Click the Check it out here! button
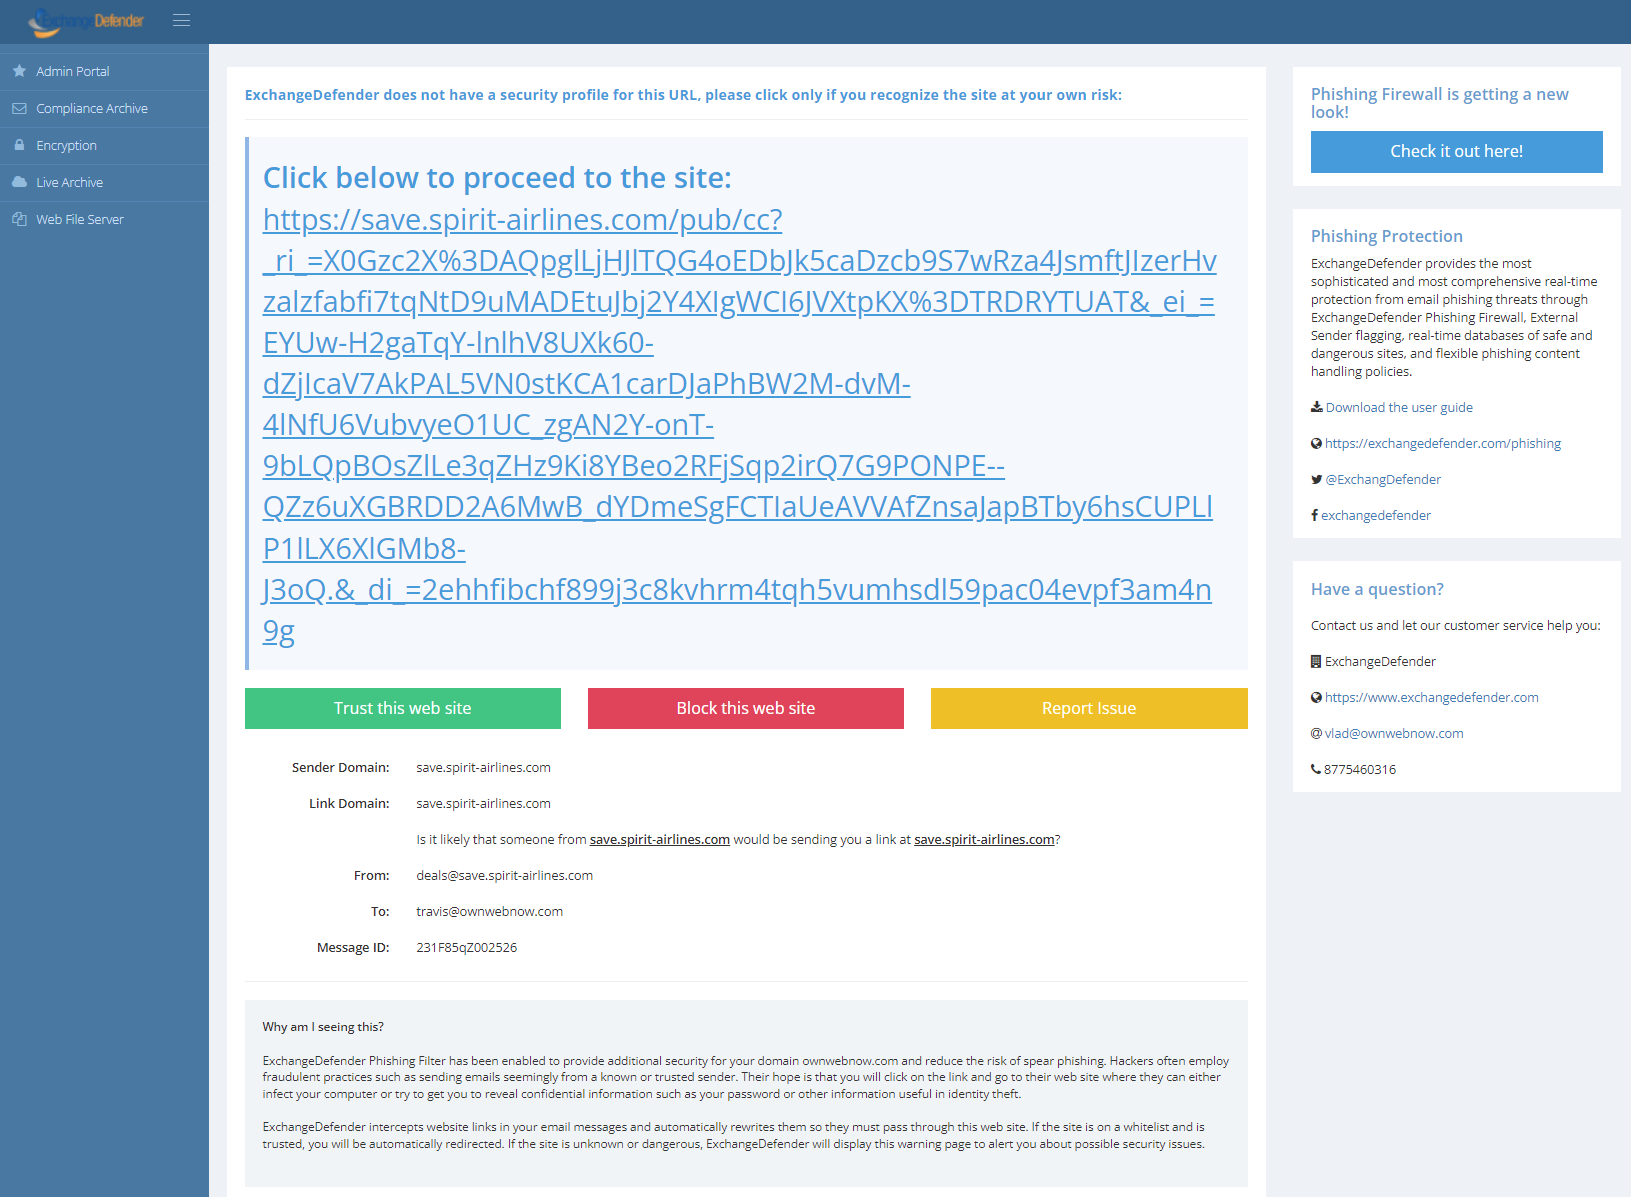This screenshot has height=1197, width=1631. 1456,151
